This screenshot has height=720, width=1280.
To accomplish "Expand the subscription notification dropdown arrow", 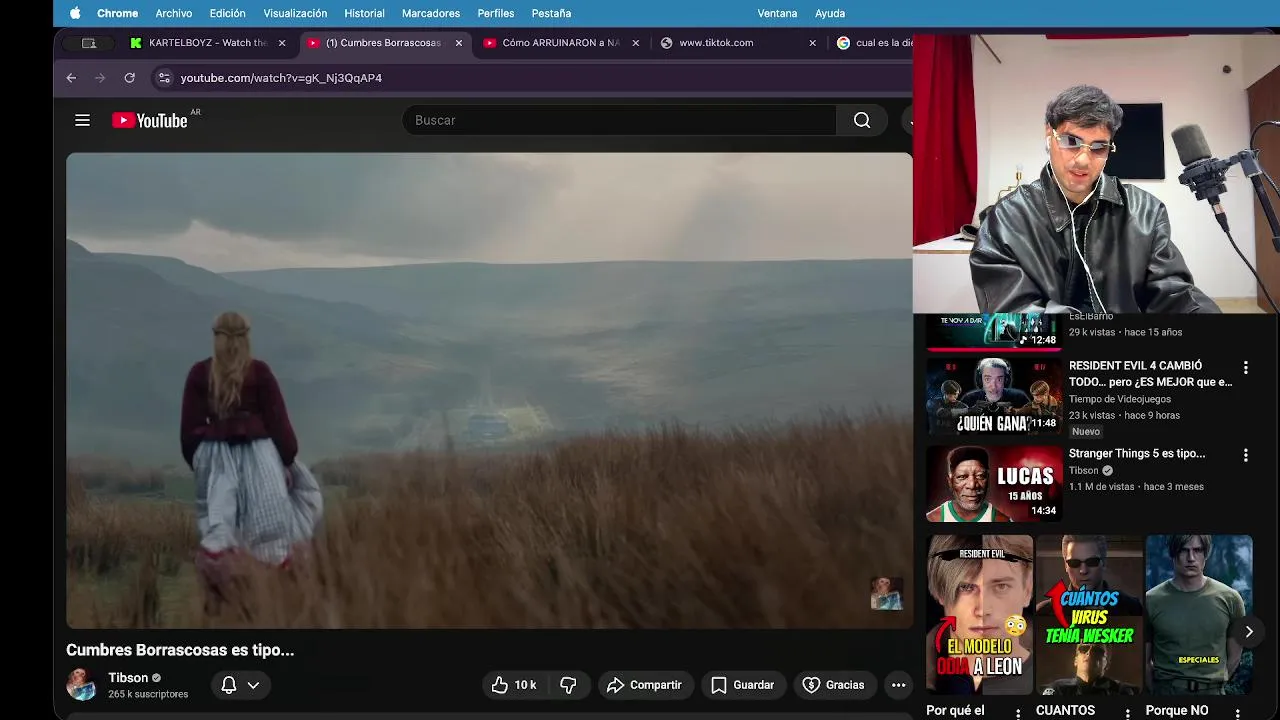I will pos(253,685).
